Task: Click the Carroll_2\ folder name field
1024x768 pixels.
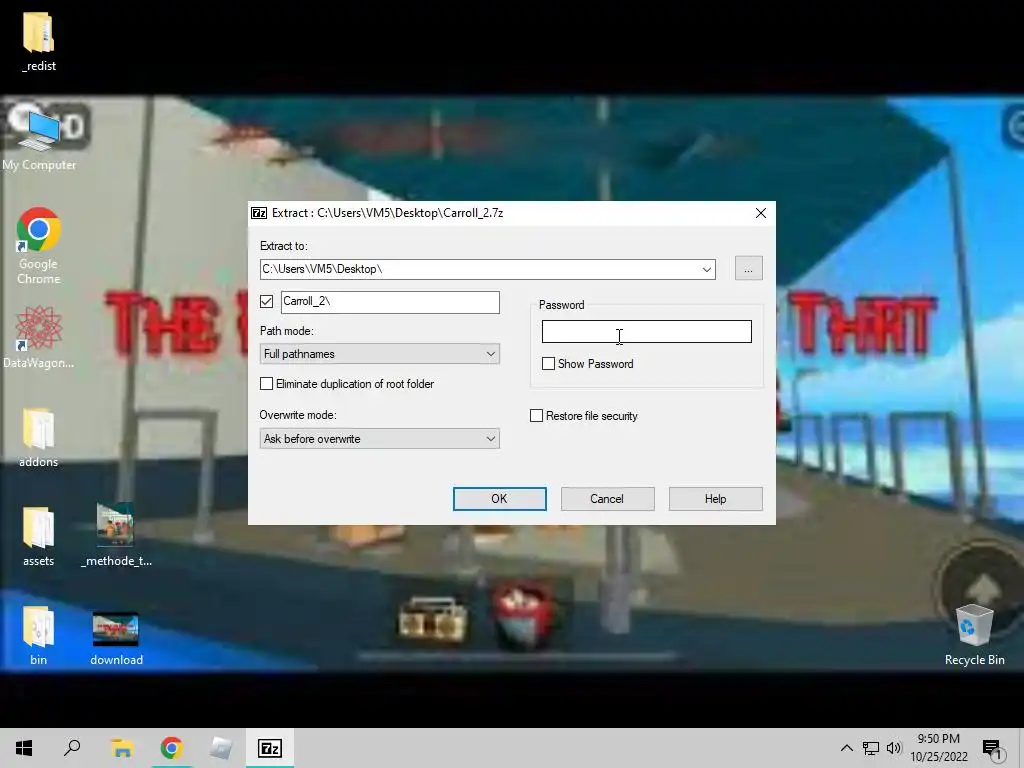Action: coord(391,302)
